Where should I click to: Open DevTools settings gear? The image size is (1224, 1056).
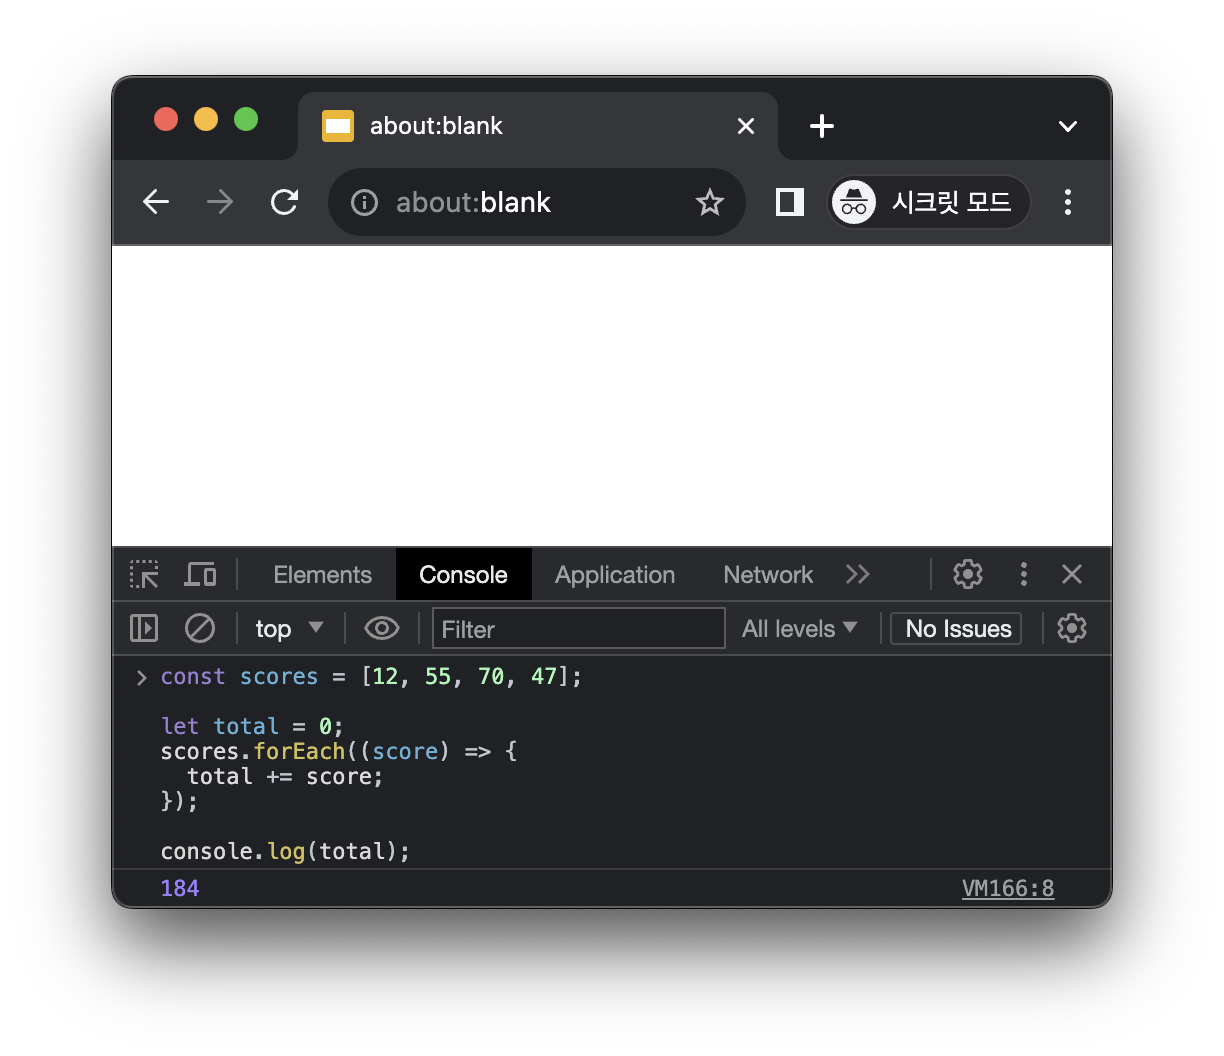968,574
